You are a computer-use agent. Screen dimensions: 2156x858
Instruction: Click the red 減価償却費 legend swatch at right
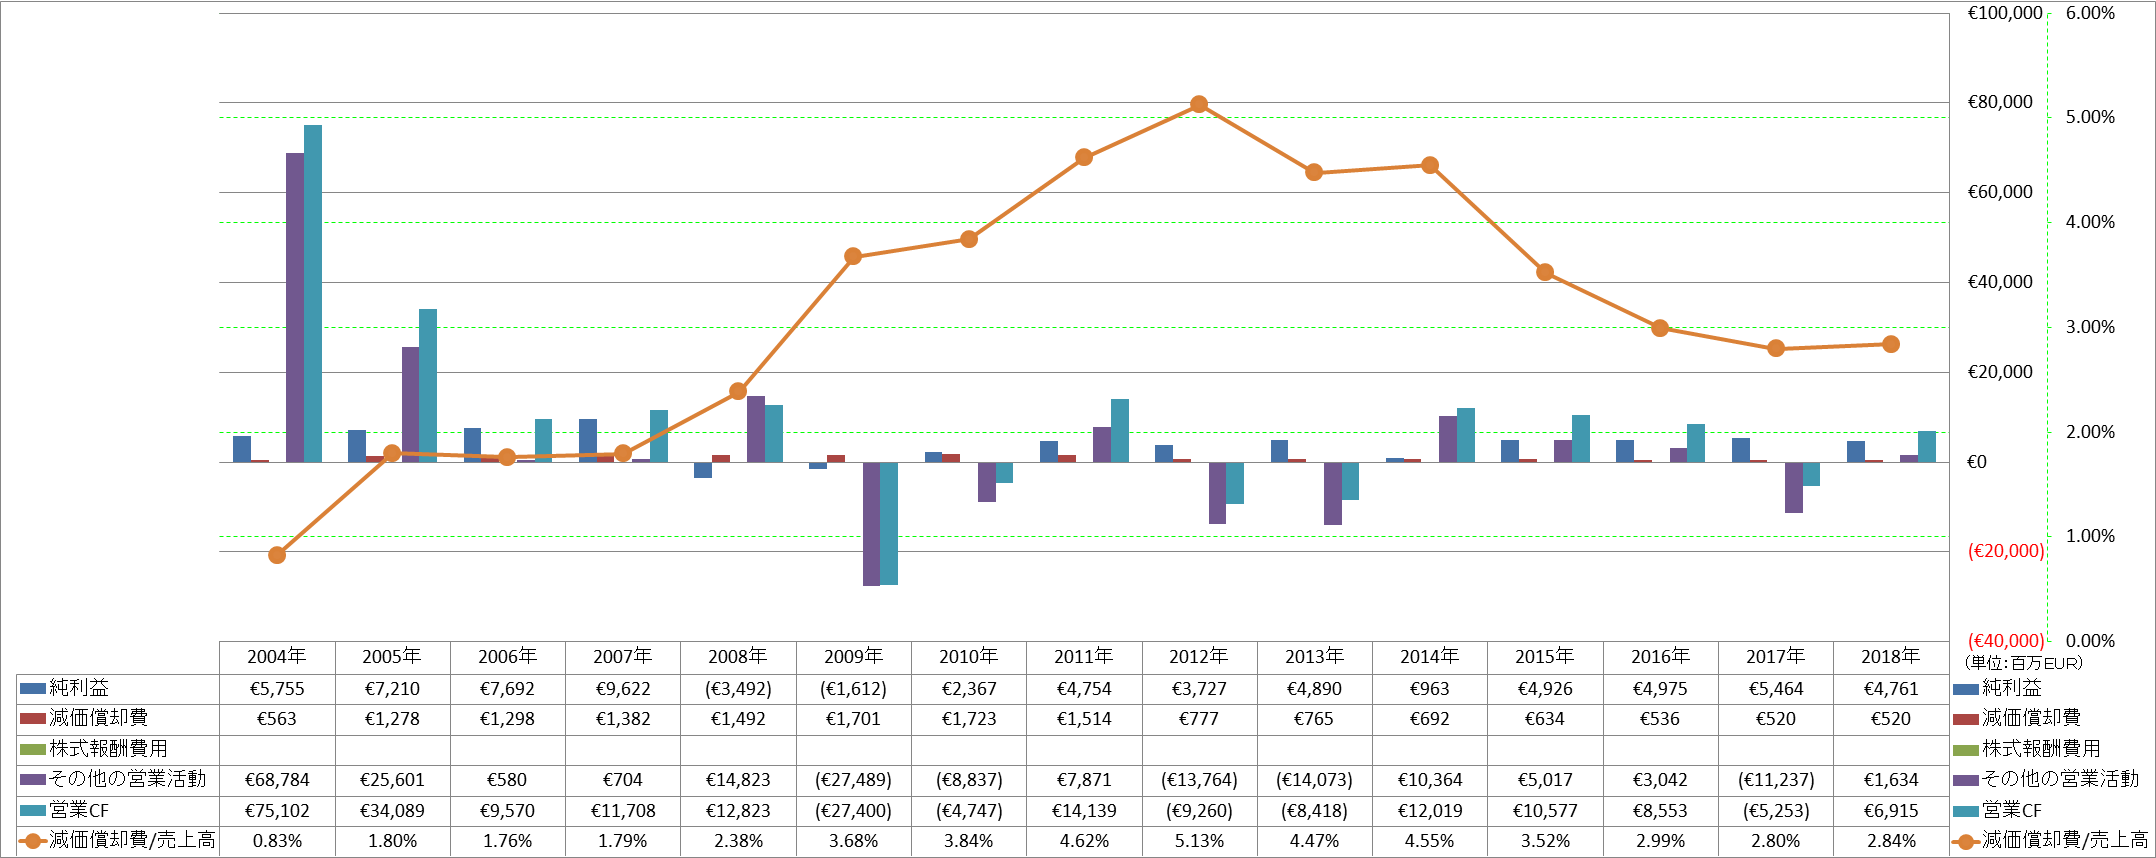click(1965, 718)
